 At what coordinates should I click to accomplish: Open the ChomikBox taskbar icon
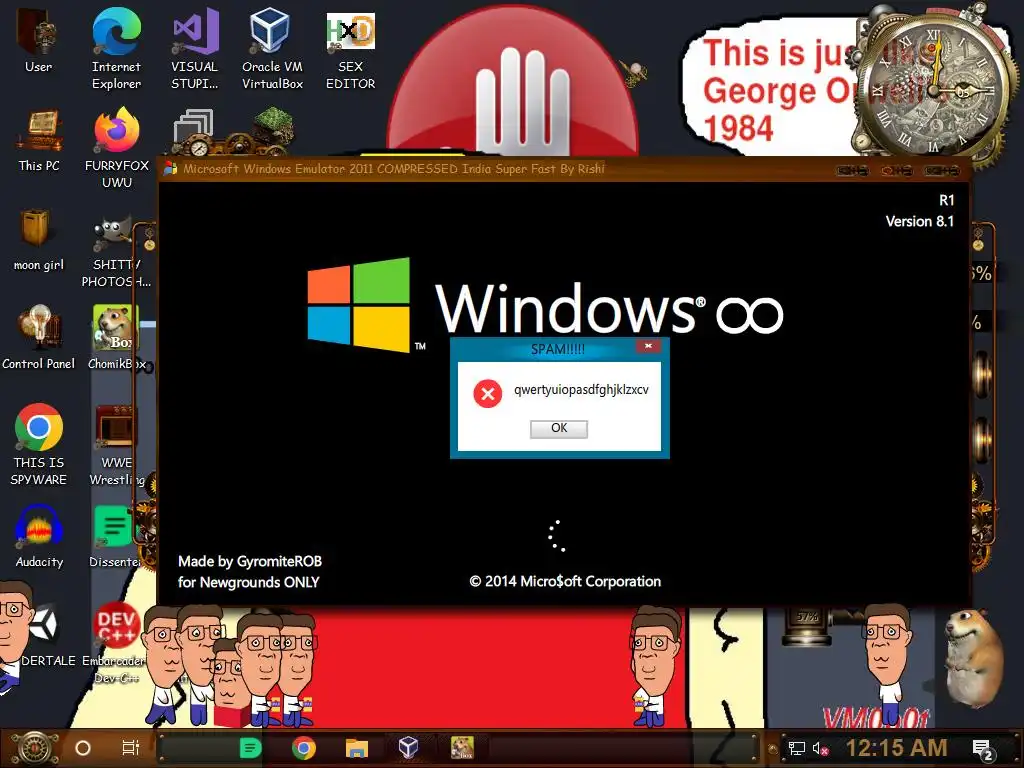tap(462, 748)
